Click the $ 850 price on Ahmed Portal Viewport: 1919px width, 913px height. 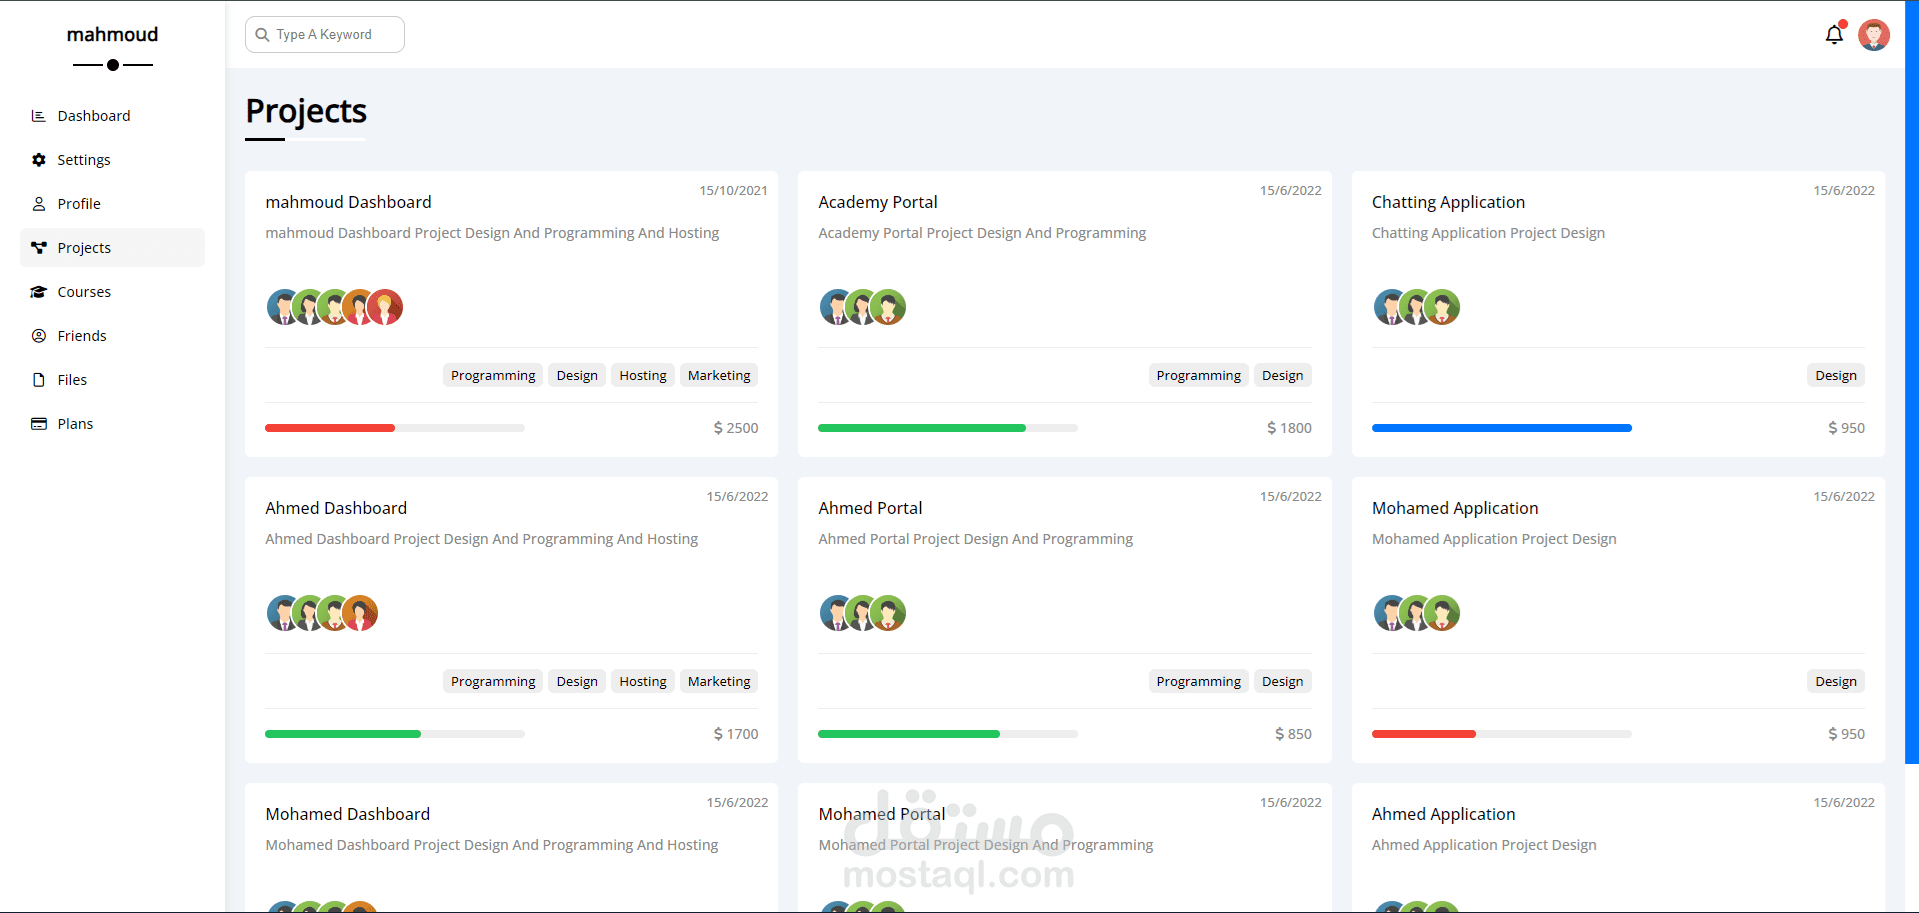1293,734
